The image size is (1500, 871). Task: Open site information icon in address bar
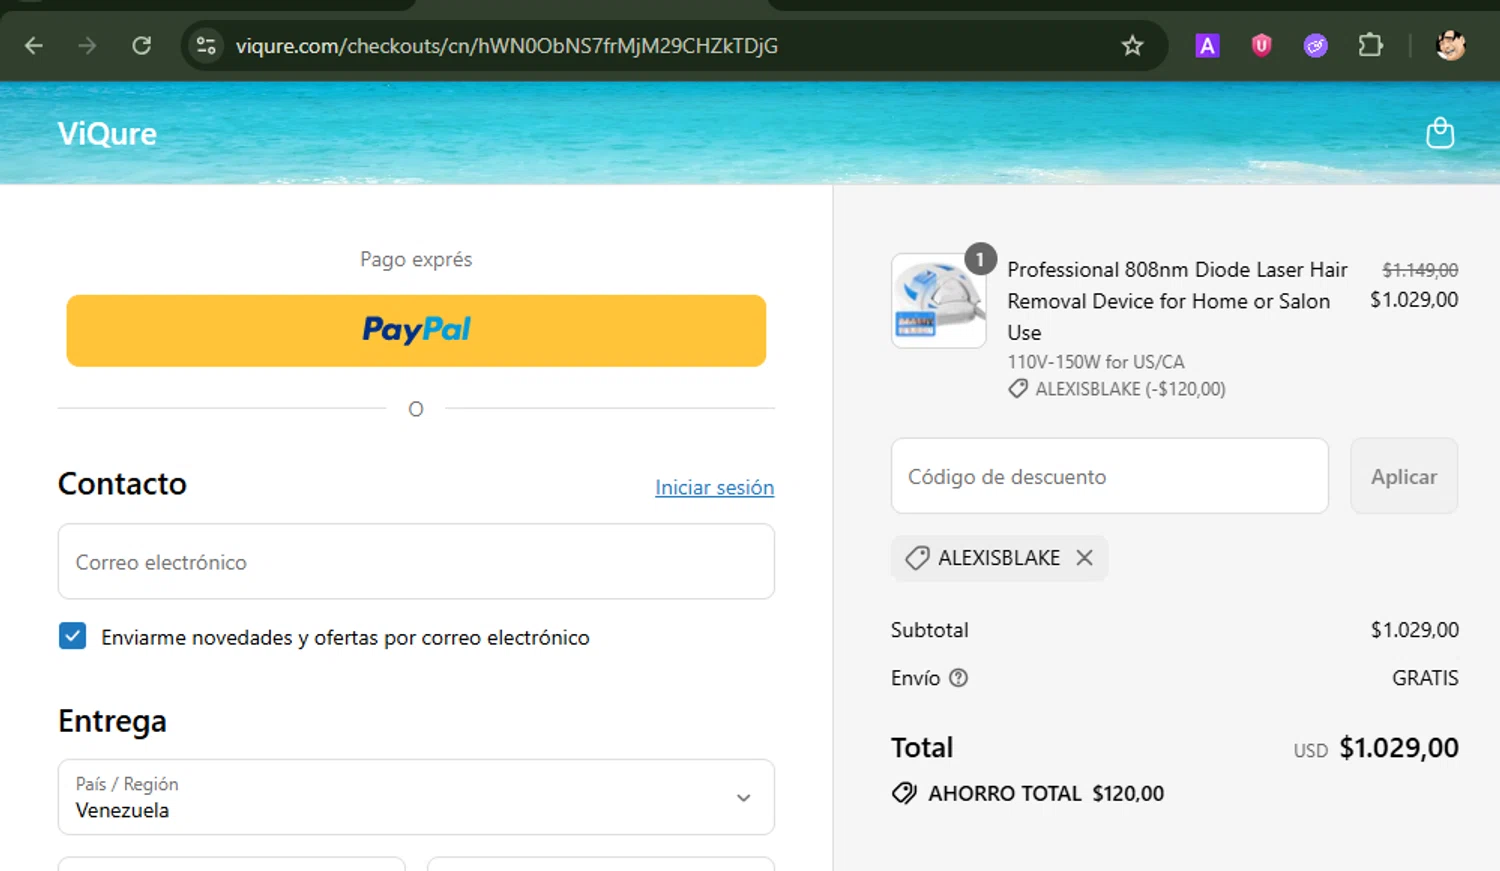pos(206,46)
